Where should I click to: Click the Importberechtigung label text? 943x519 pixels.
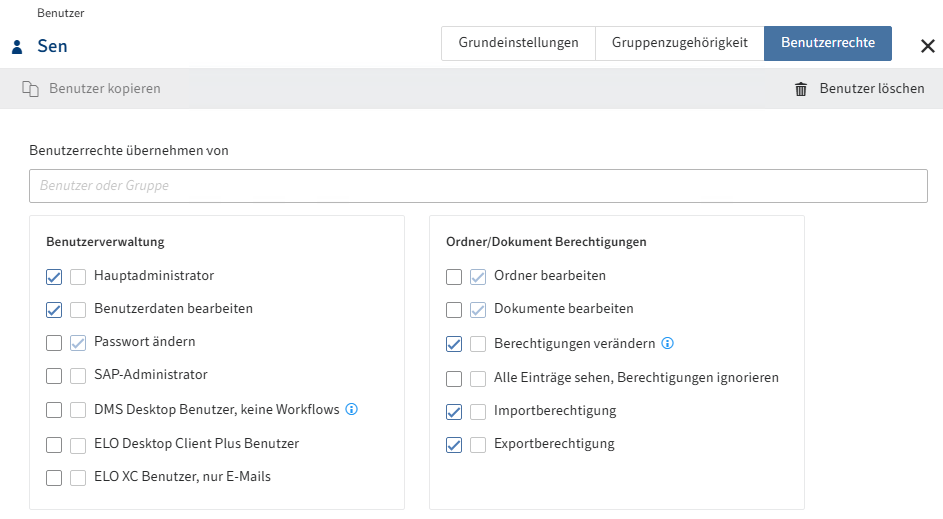click(x=555, y=411)
